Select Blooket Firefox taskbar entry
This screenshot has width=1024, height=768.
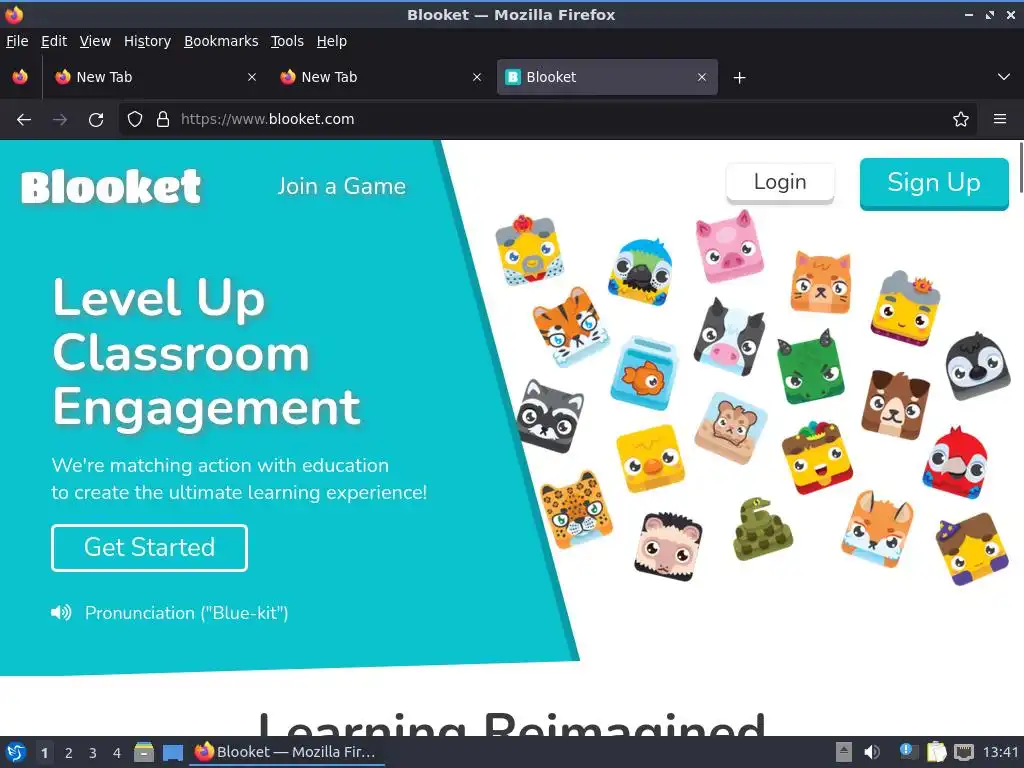(287, 752)
